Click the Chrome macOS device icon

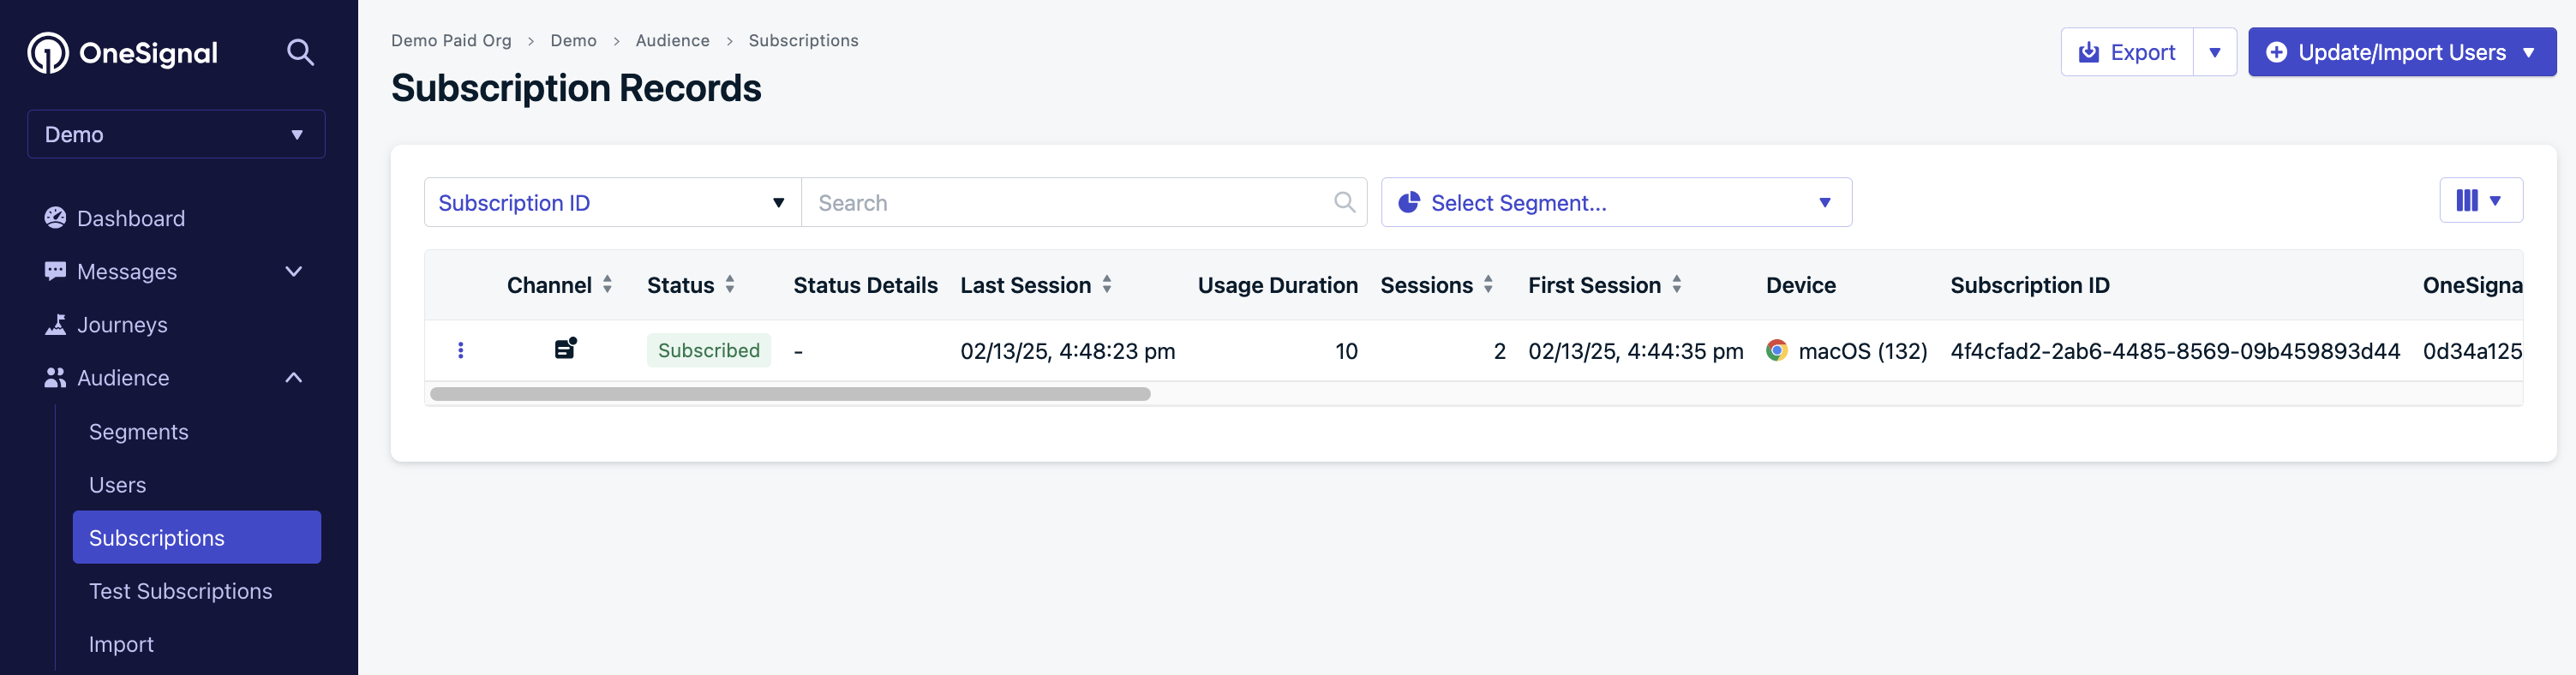1776,350
